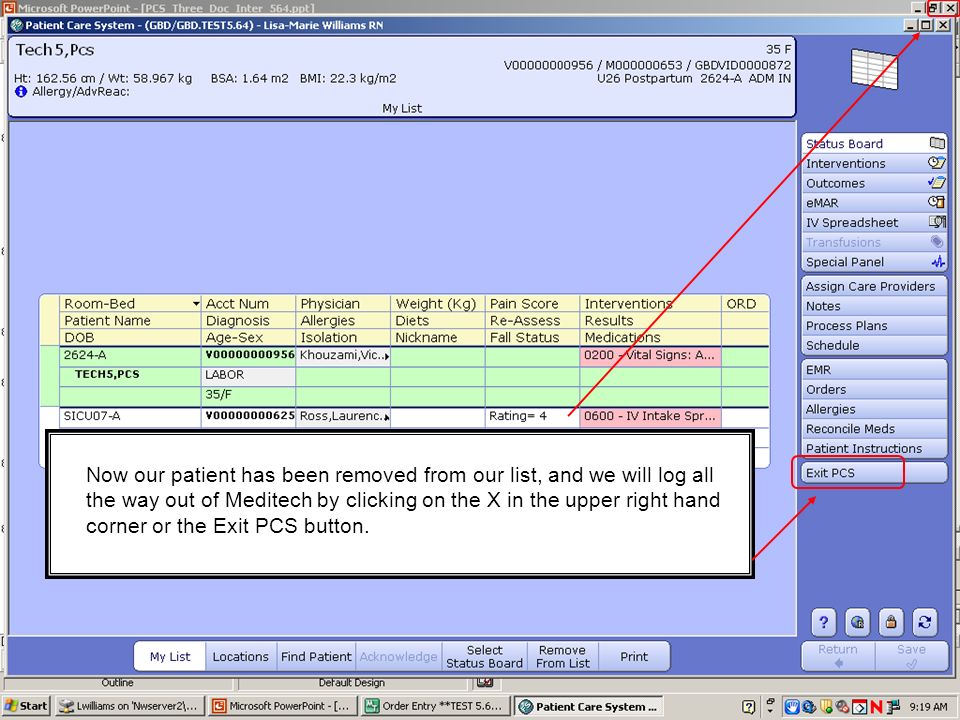Click the Print button
The image size is (960, 720).
(634, 656)
